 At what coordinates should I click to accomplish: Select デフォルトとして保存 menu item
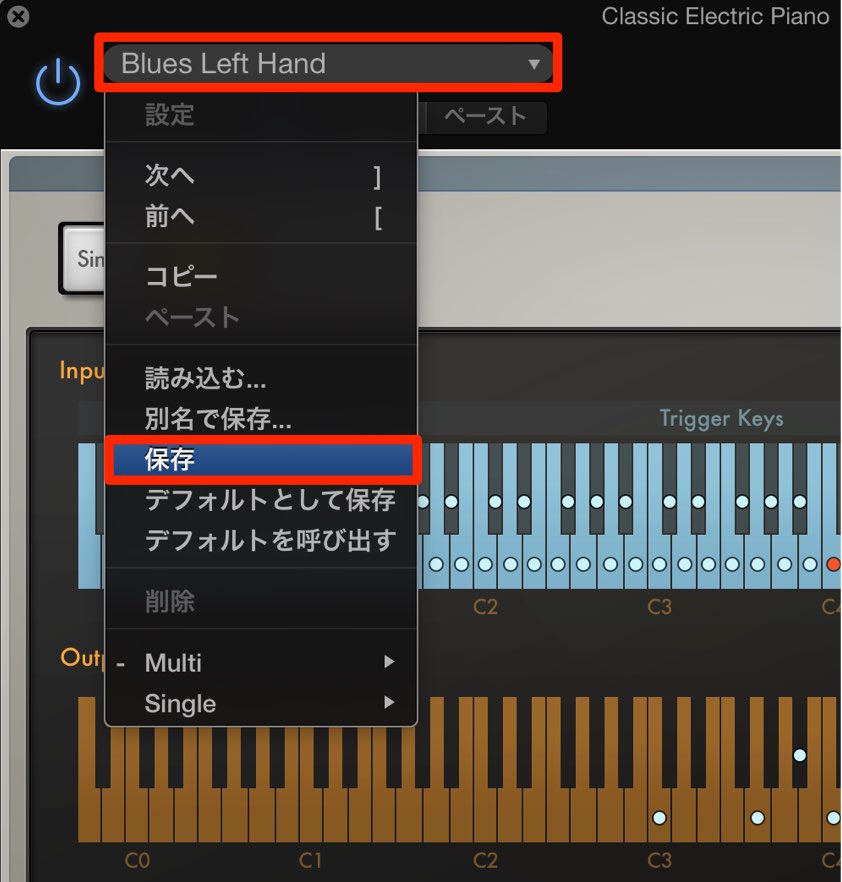262,500
